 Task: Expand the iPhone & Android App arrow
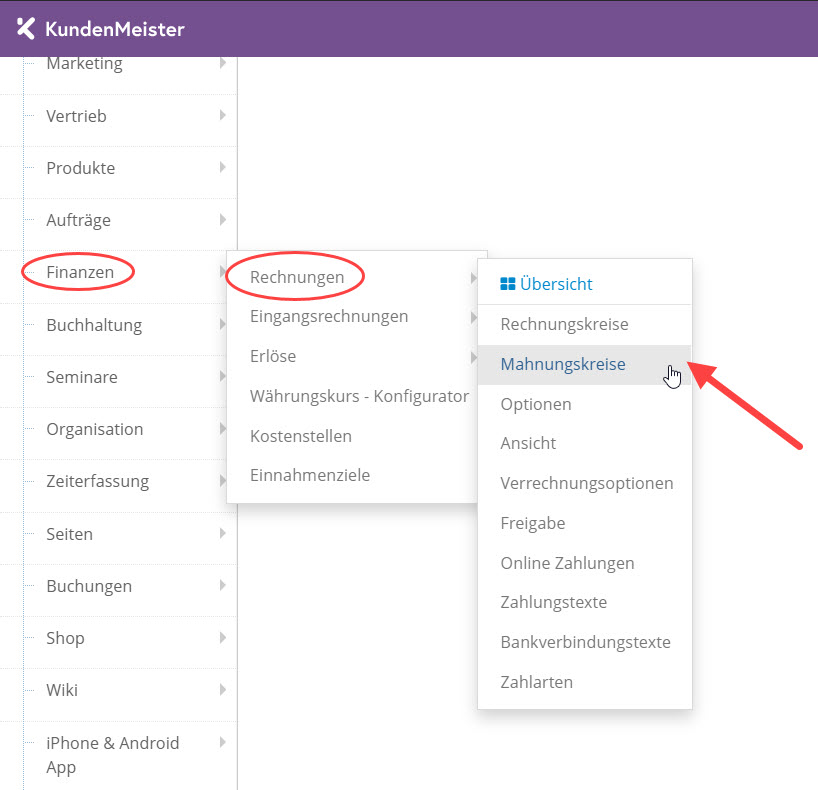[x=223, y=742]
